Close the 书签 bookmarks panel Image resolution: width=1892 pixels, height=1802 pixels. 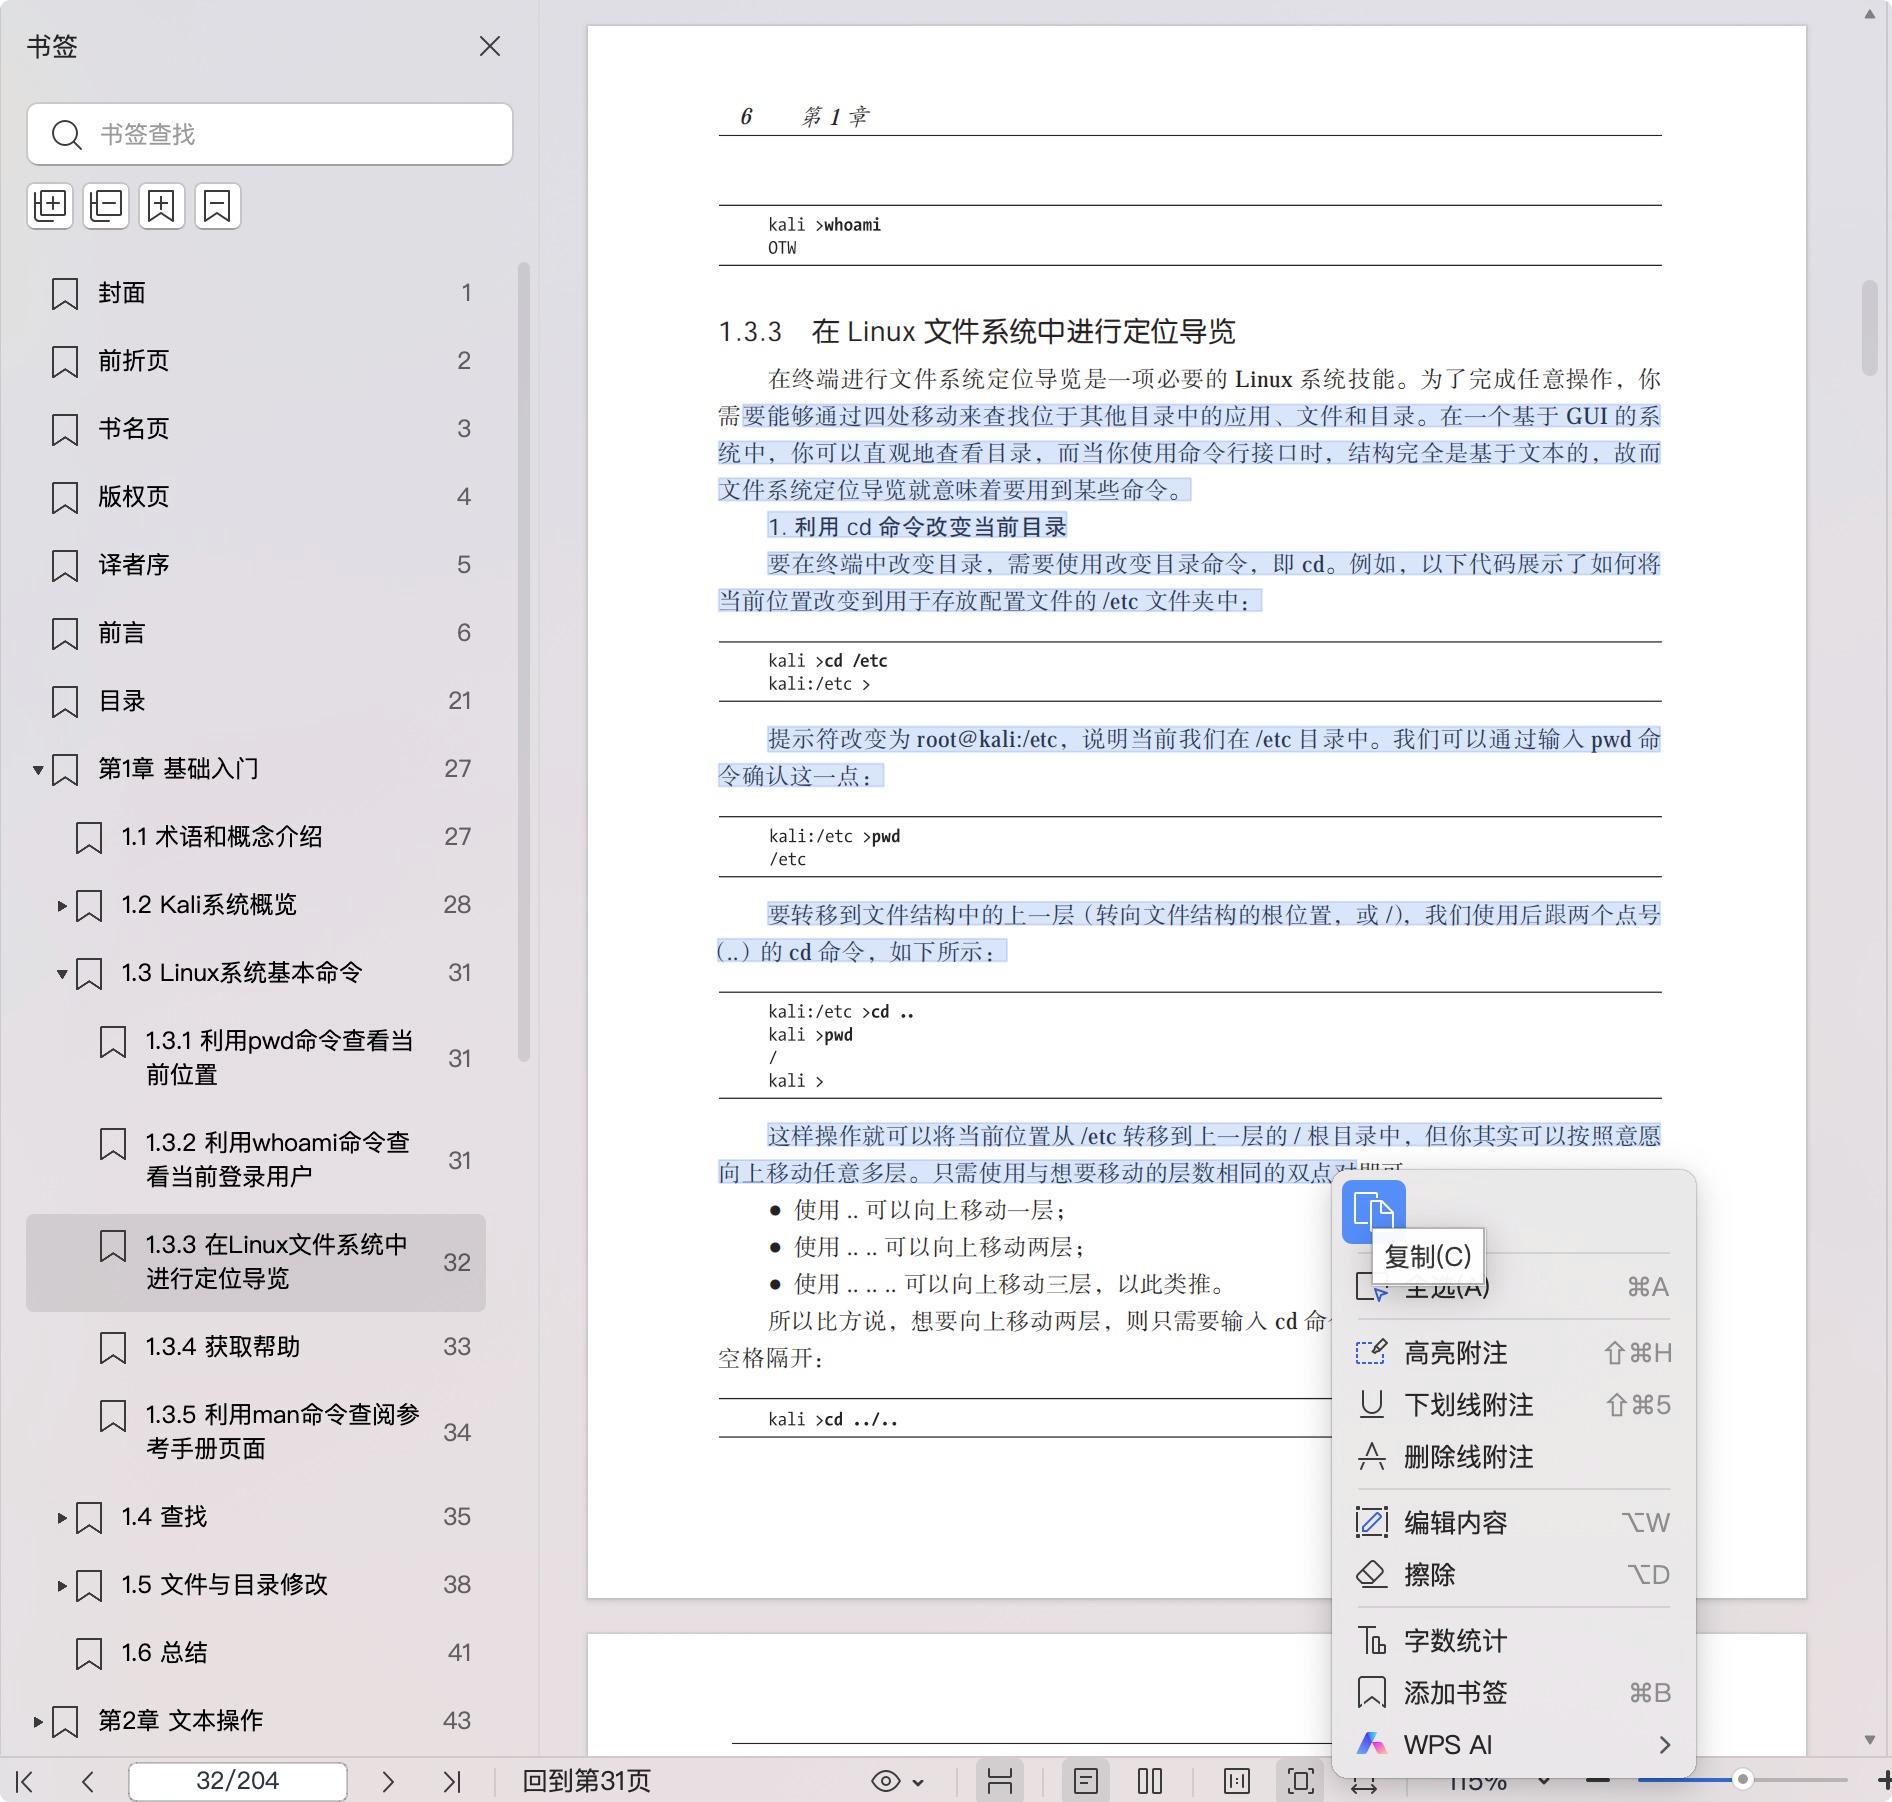click(490, 46)
